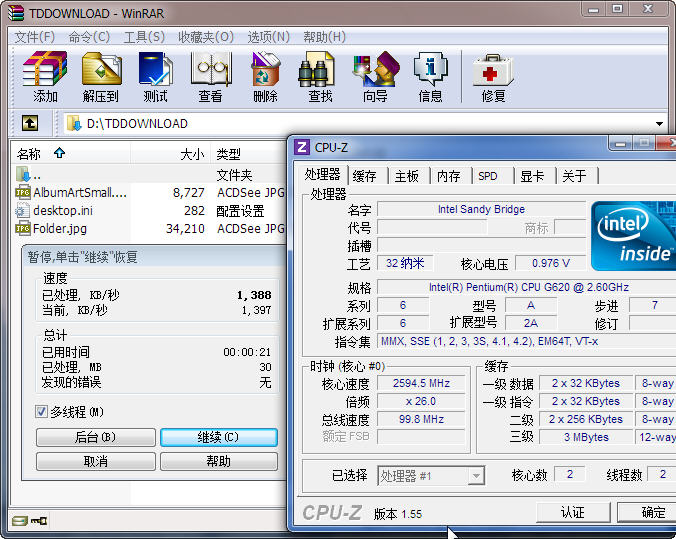Screen dimensions: 676x539
Task: Open the 收藏夹(O) menu
Action: (206, 37)
